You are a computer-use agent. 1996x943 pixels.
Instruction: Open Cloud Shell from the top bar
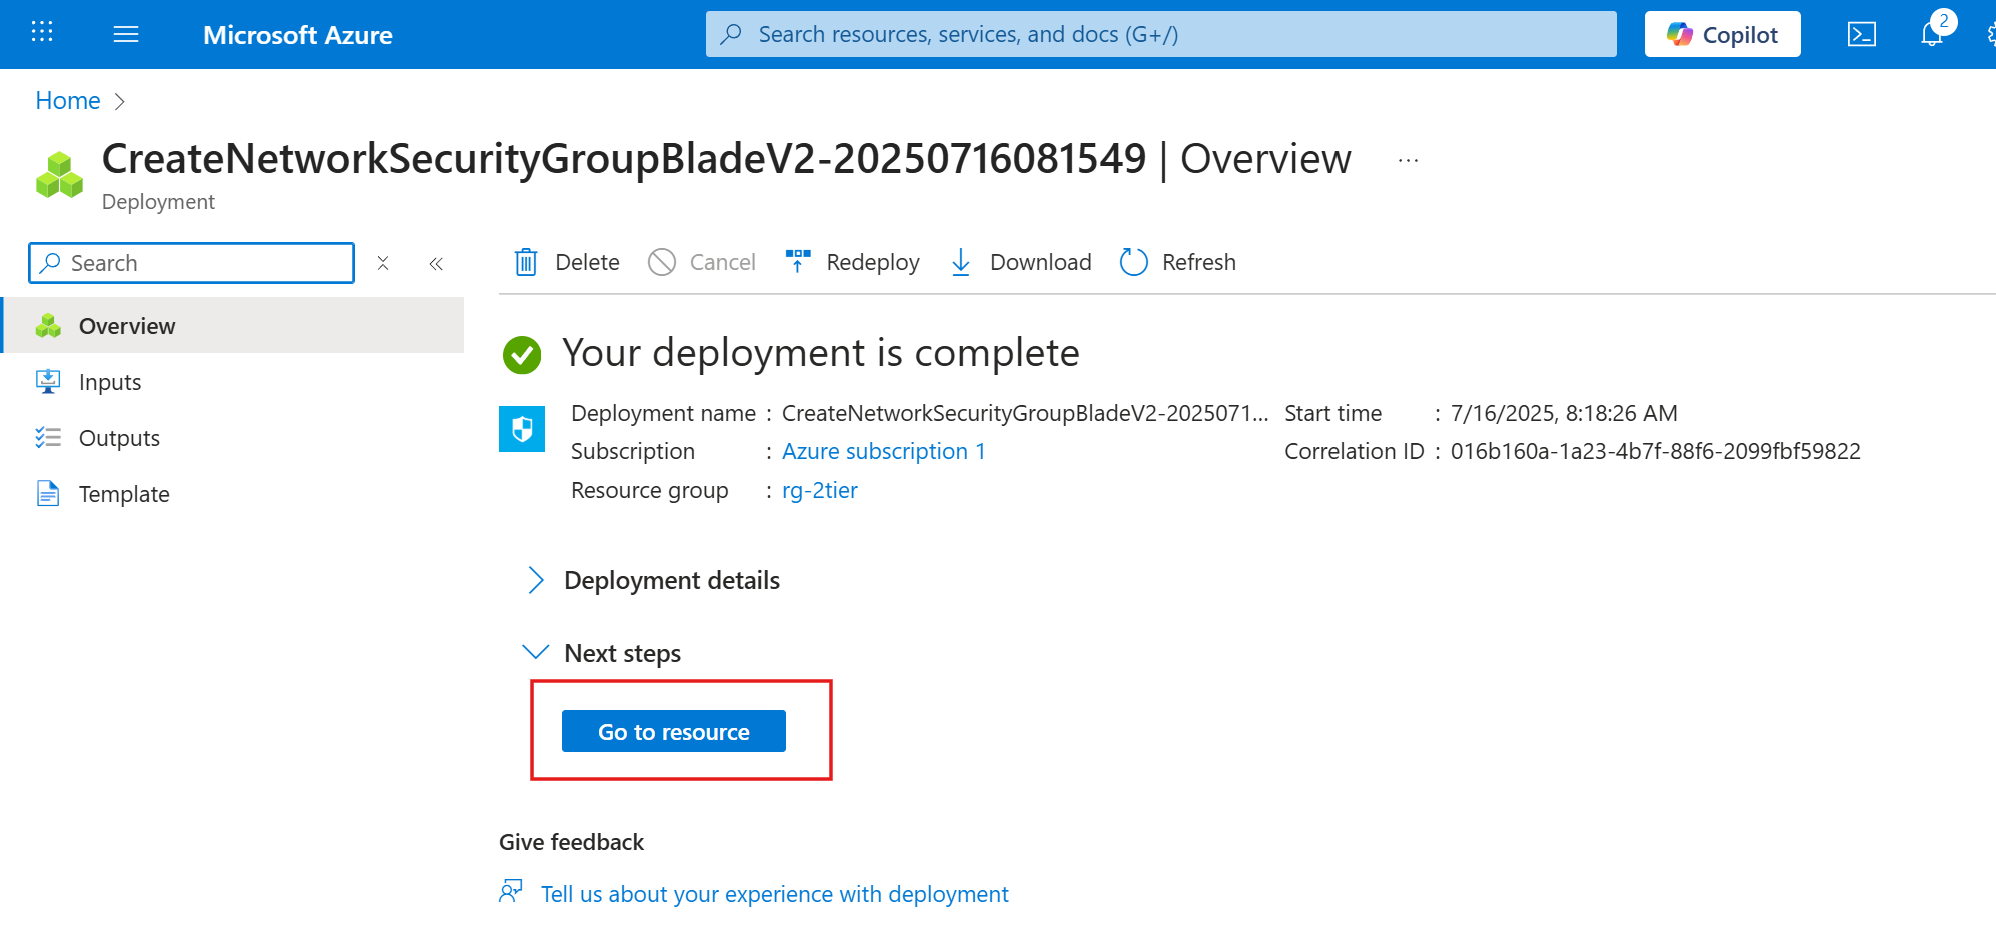pyautogui.click(x=1861, y=35)
